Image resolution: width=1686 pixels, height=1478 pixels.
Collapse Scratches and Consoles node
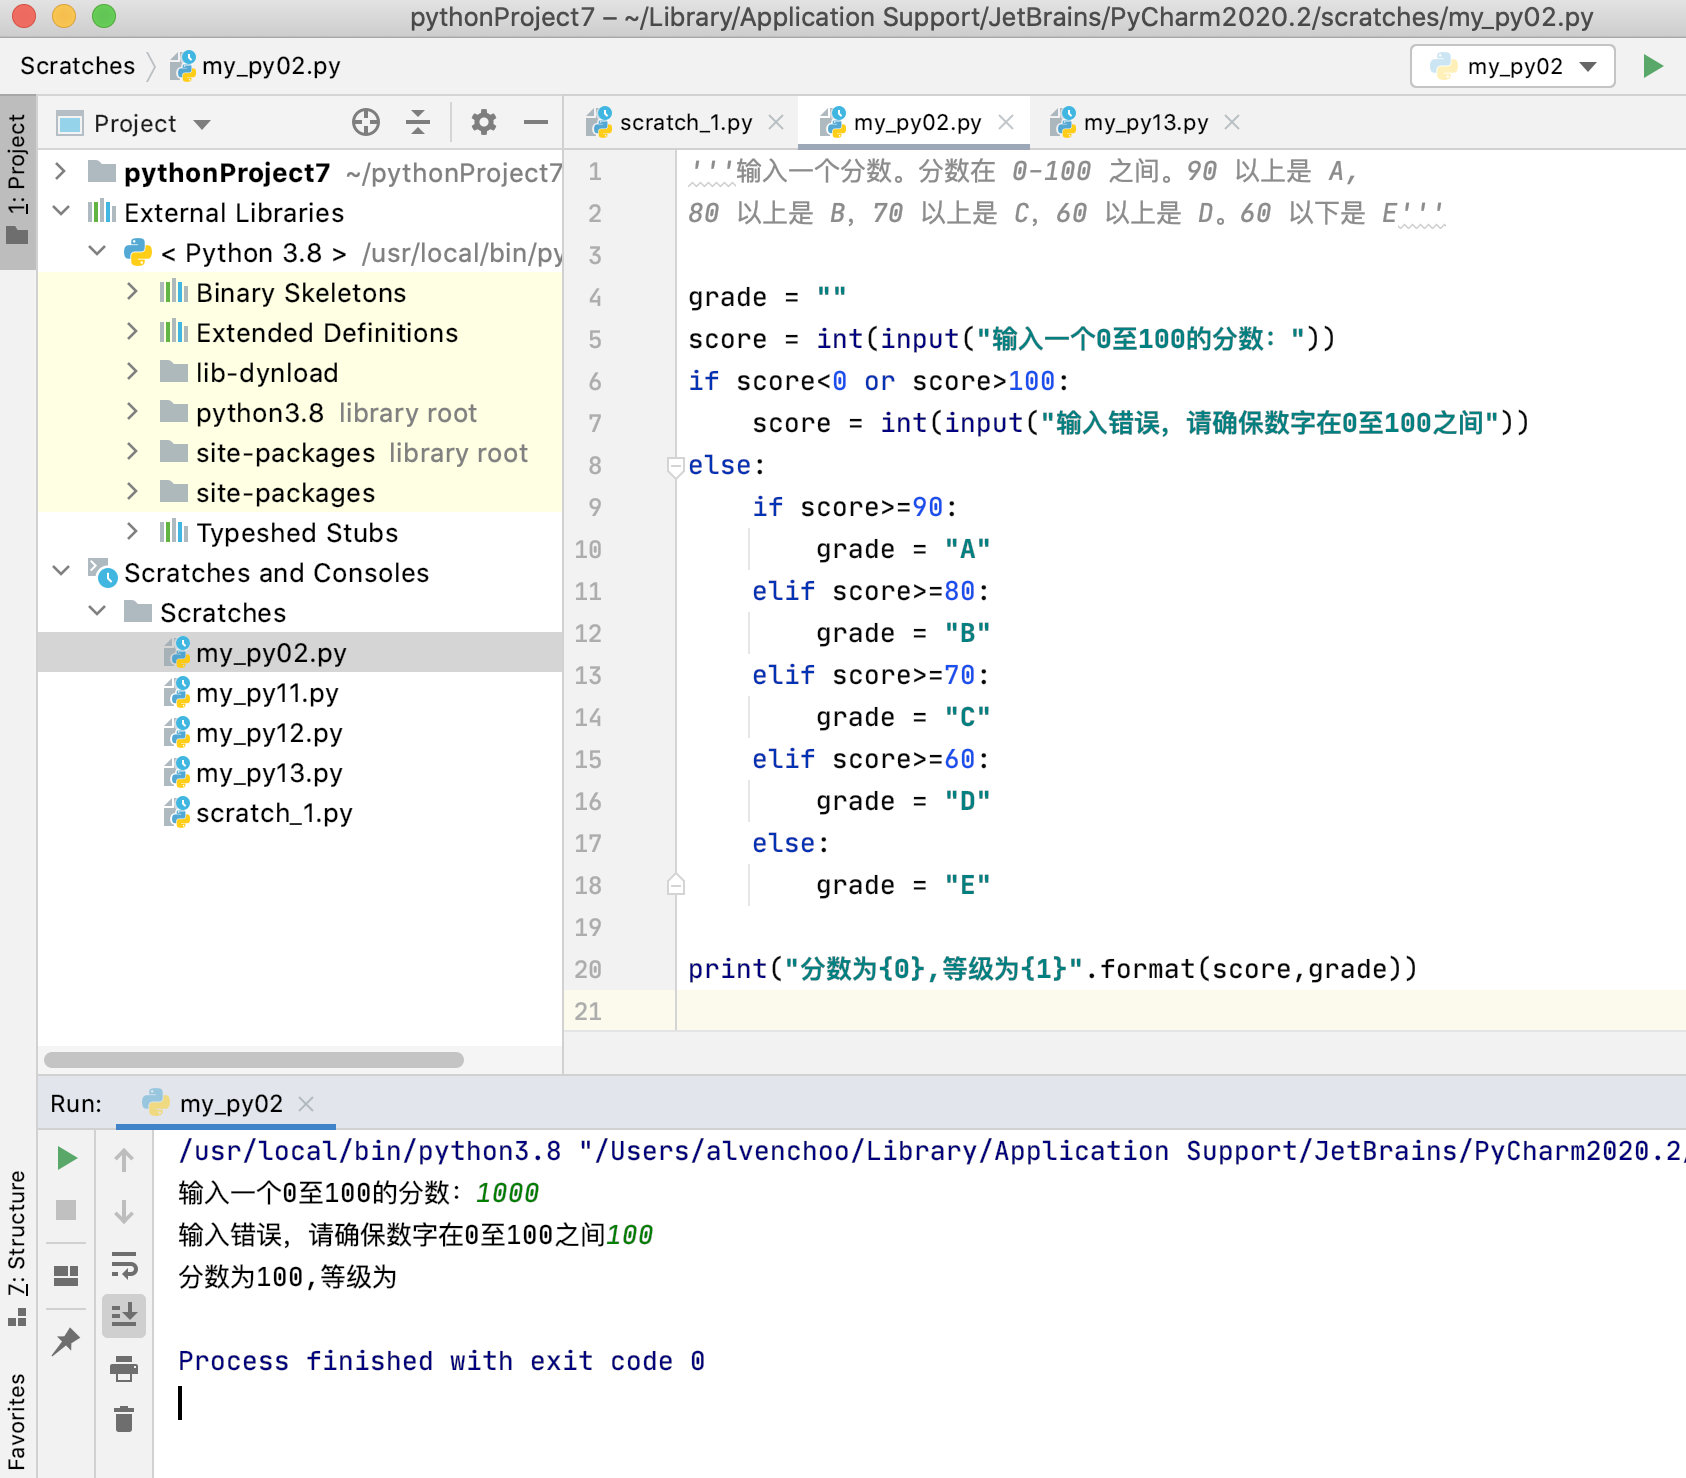[61, 572]
